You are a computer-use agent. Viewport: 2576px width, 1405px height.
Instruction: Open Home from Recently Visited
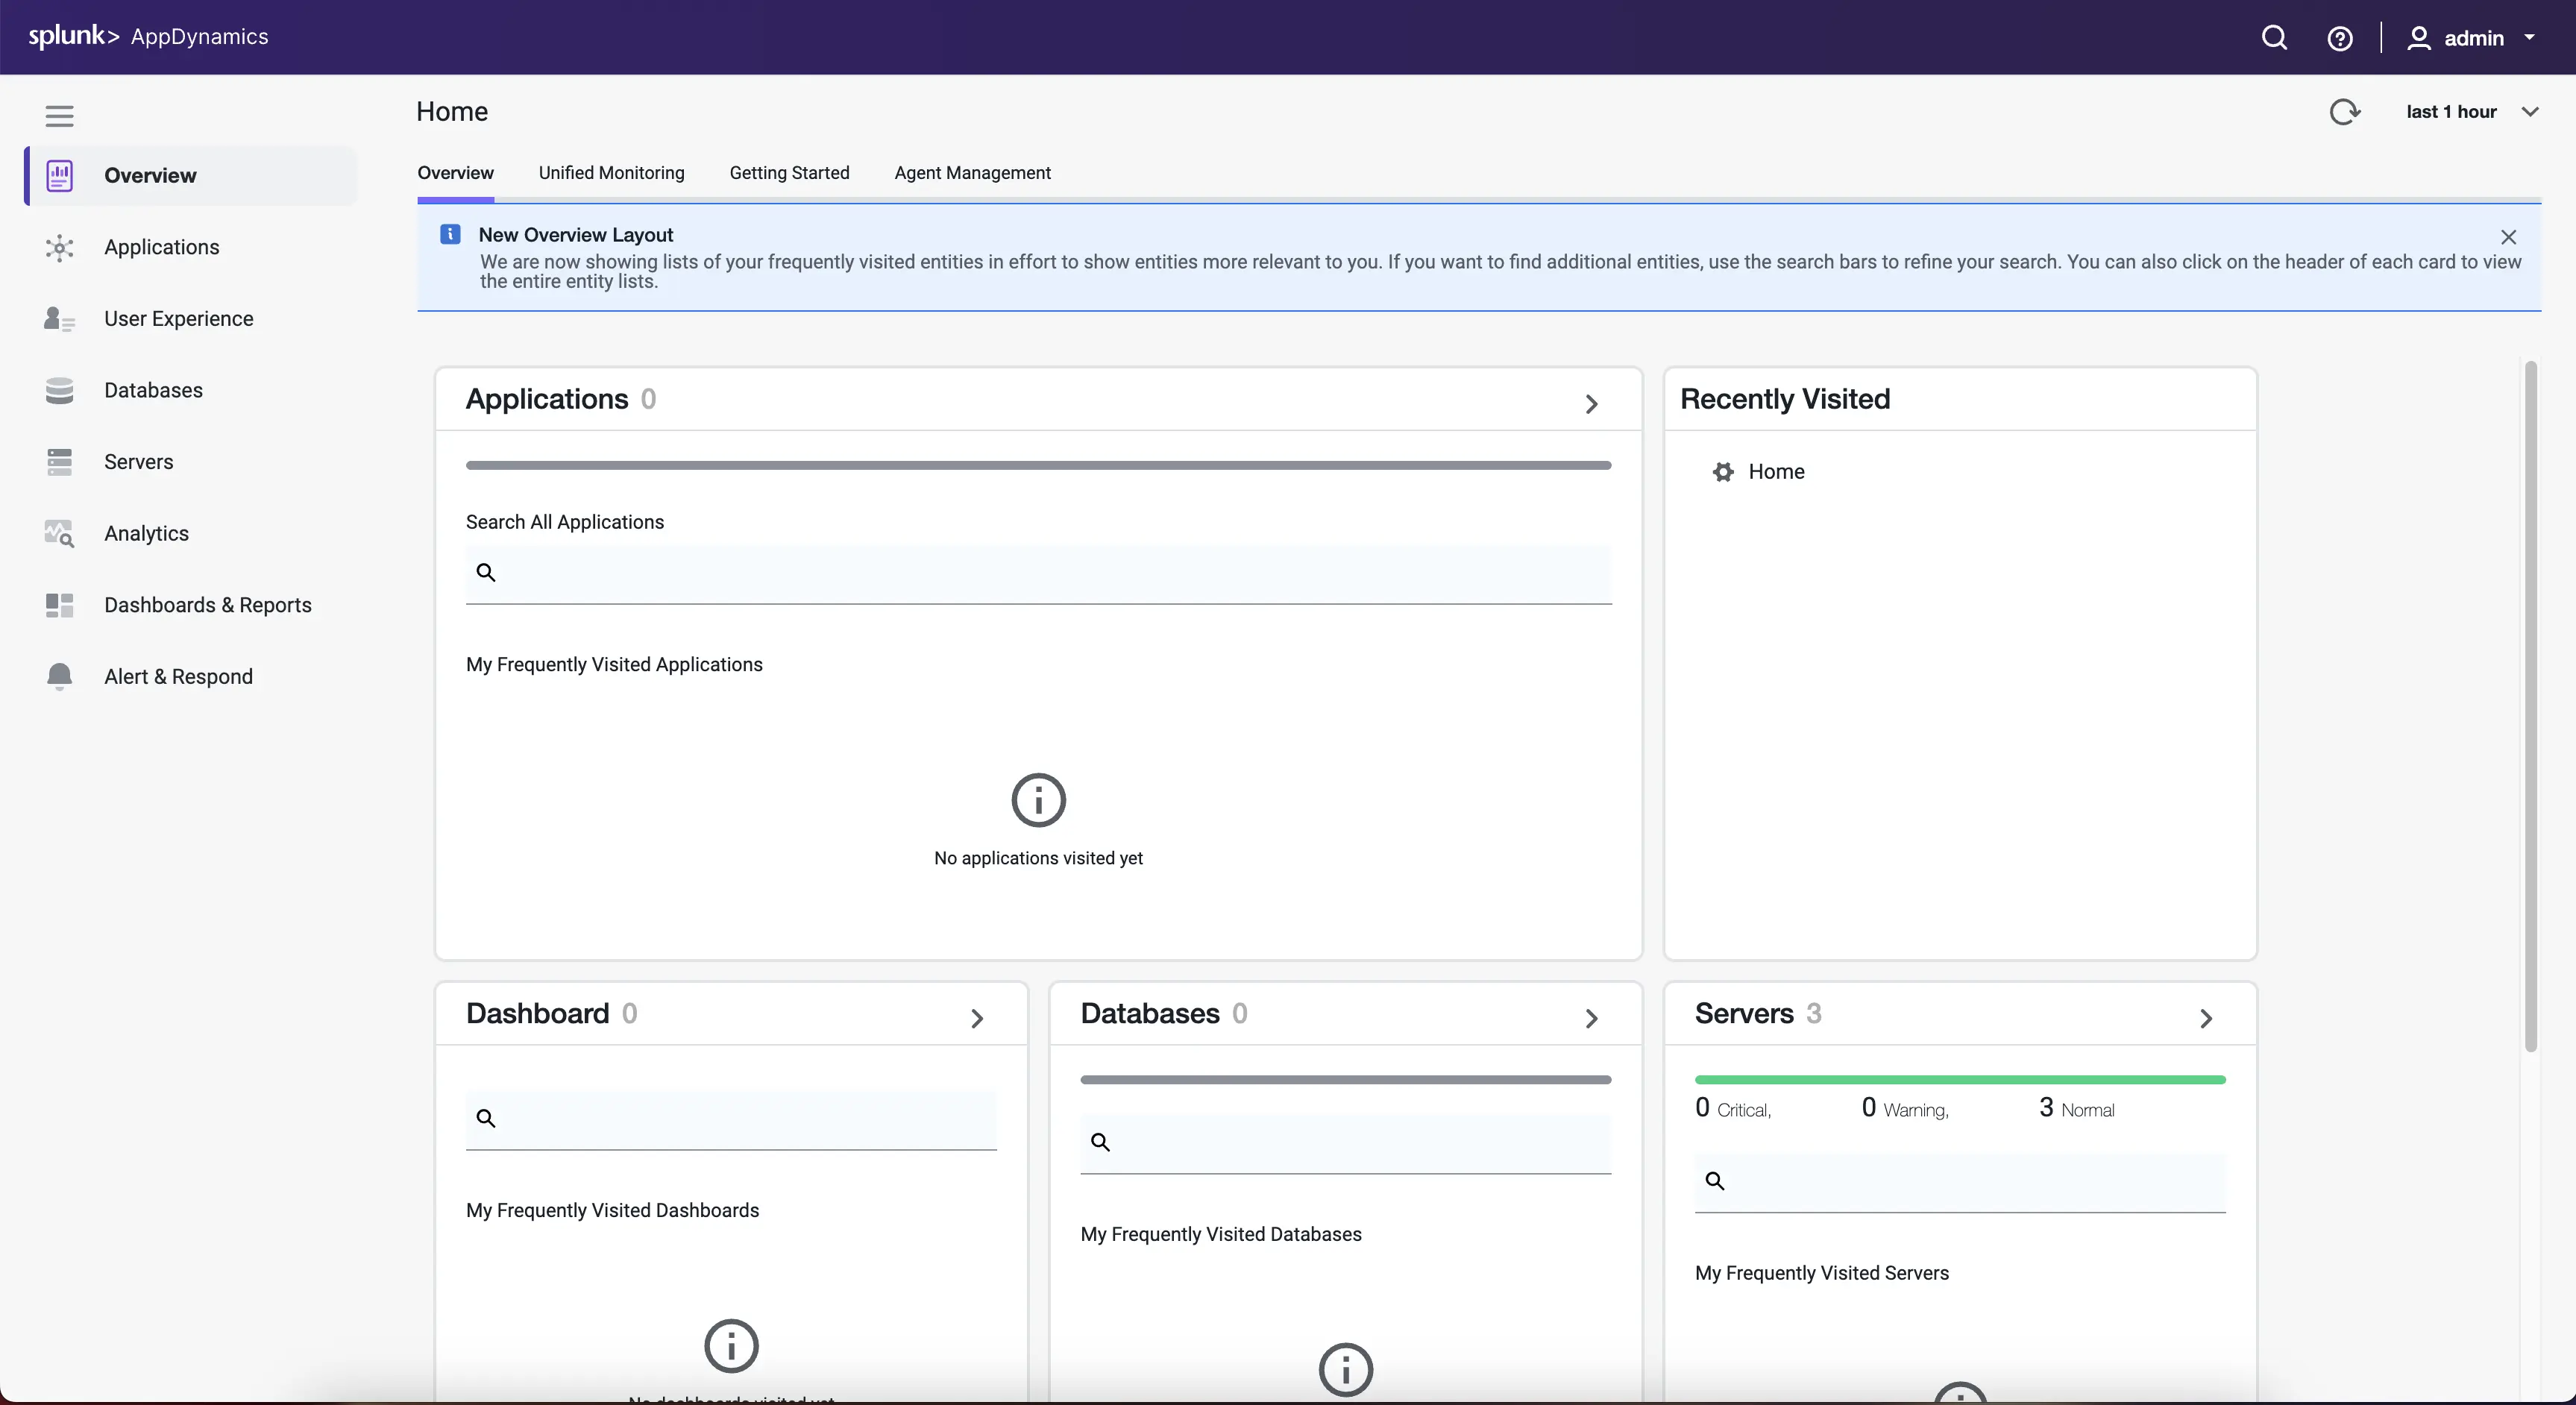click(1777, 471)
